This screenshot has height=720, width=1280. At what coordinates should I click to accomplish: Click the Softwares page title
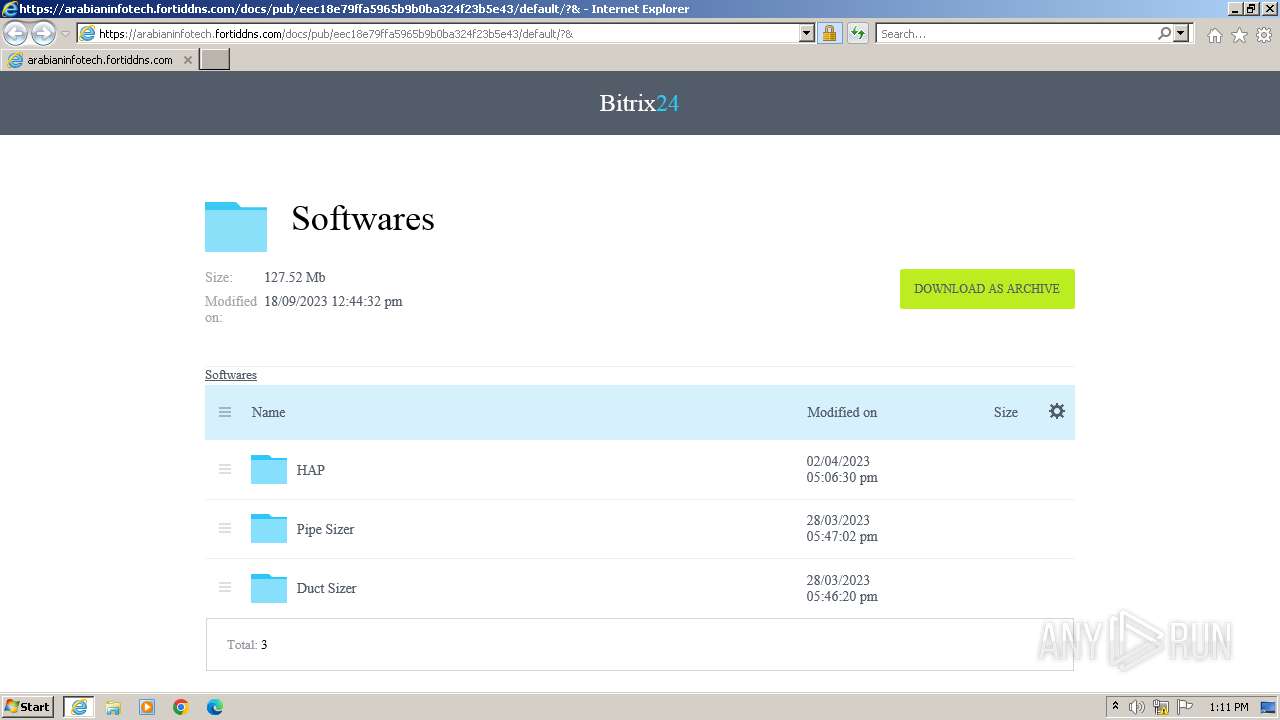coord(363,218)
